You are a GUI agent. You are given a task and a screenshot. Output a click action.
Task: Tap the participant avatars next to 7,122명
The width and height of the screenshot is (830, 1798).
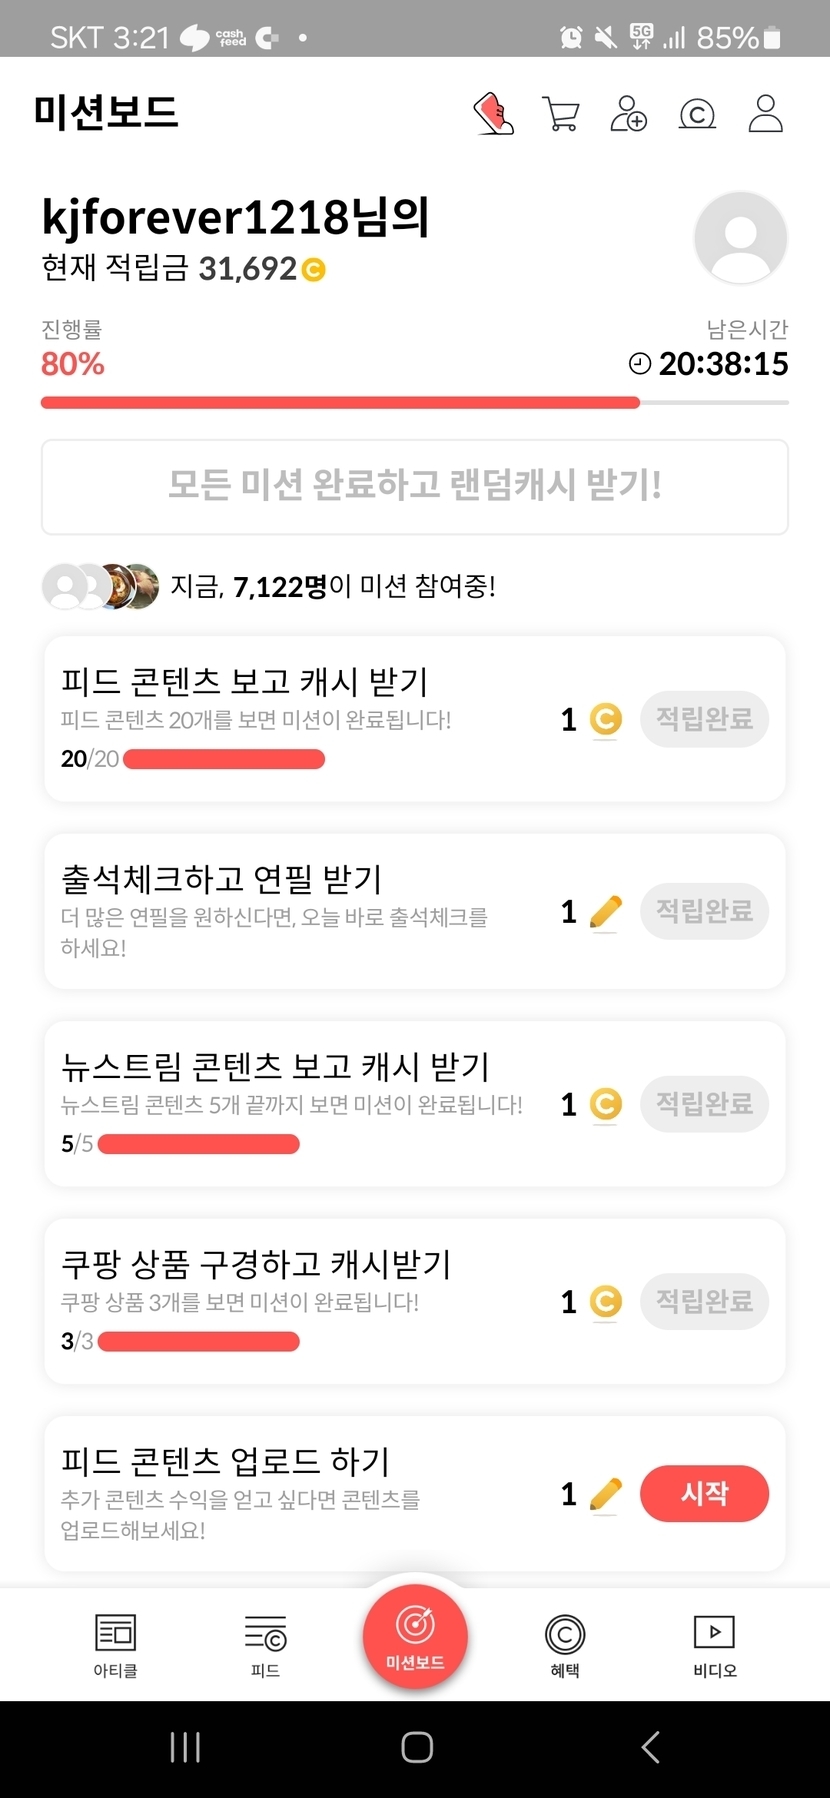[x=100, y=586]
